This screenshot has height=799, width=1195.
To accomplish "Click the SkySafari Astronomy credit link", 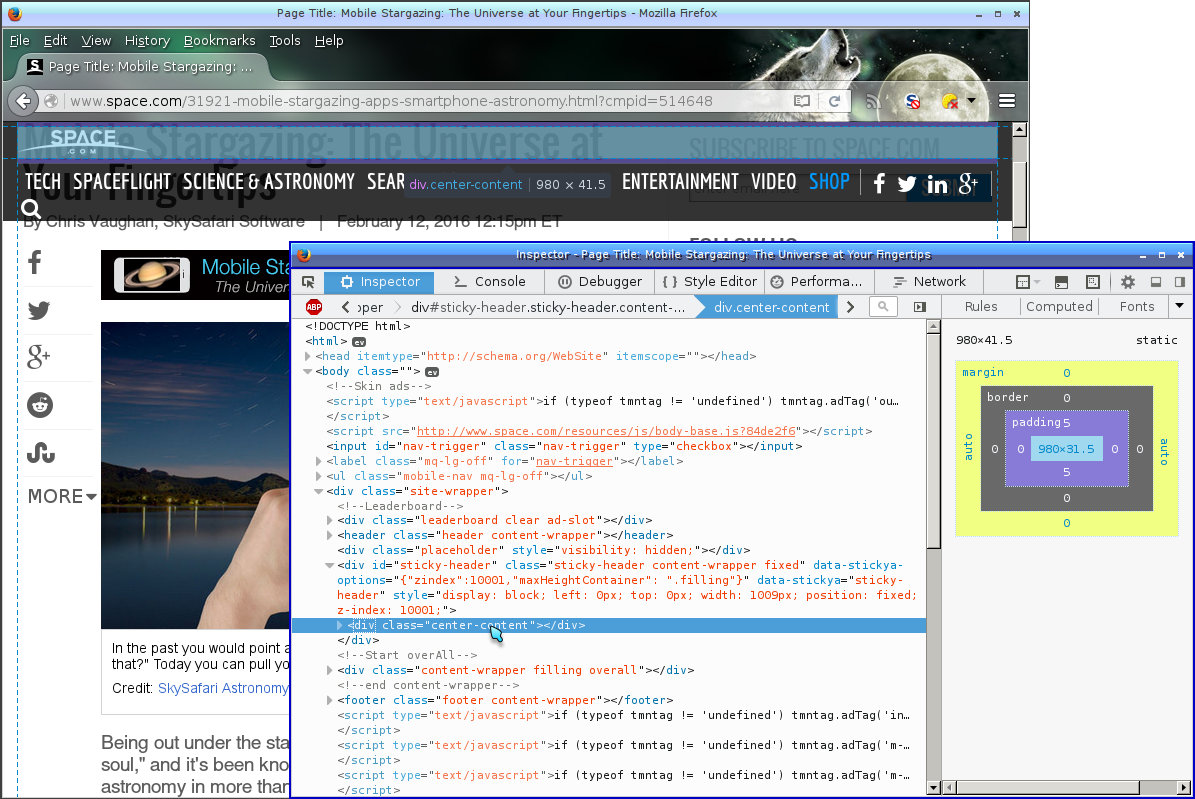I will coord(223,688).
